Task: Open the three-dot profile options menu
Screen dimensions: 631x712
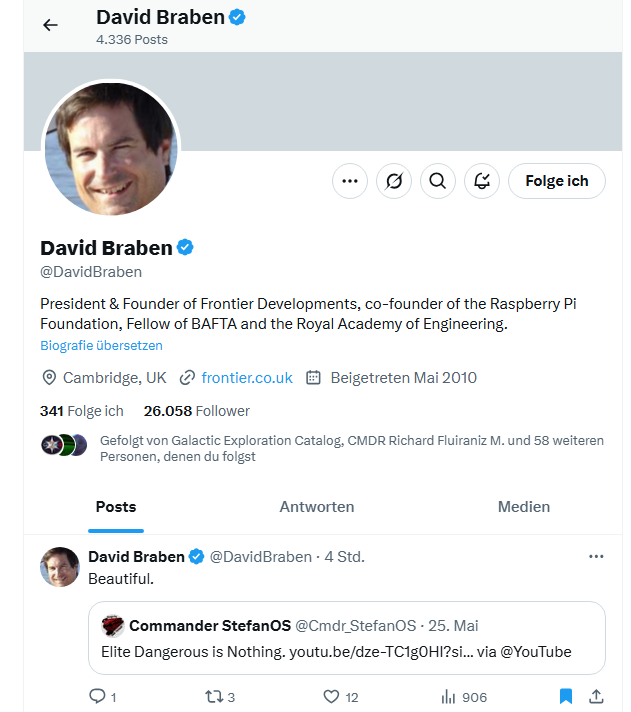Action: 350,181
